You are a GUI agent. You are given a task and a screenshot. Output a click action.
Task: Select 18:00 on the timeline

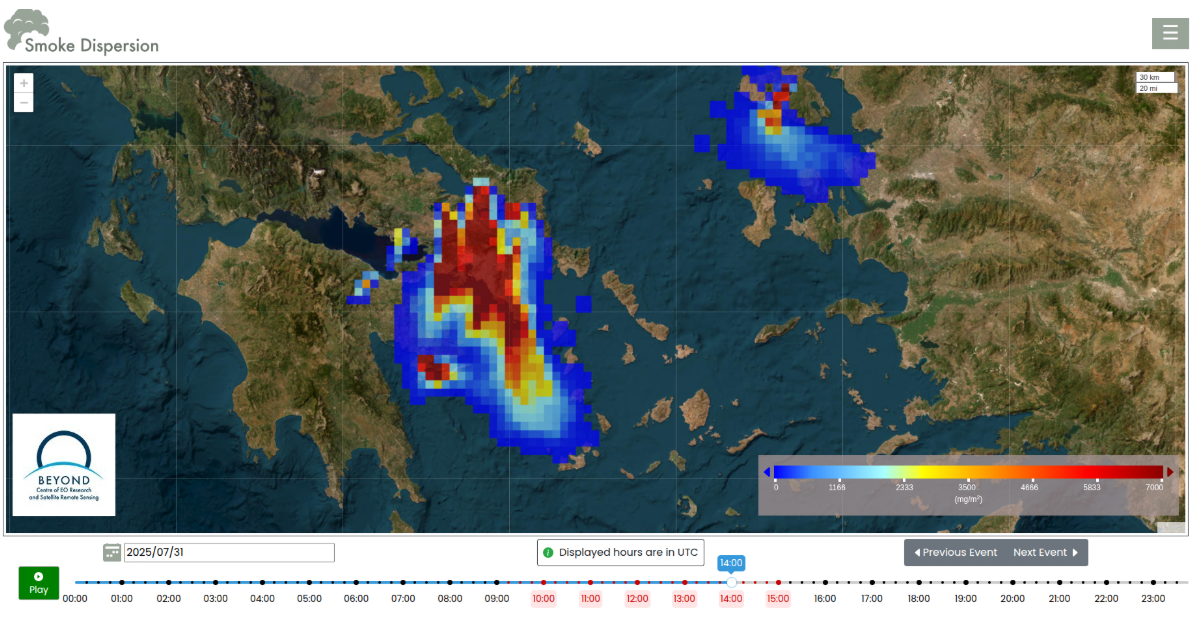[918, 598]
